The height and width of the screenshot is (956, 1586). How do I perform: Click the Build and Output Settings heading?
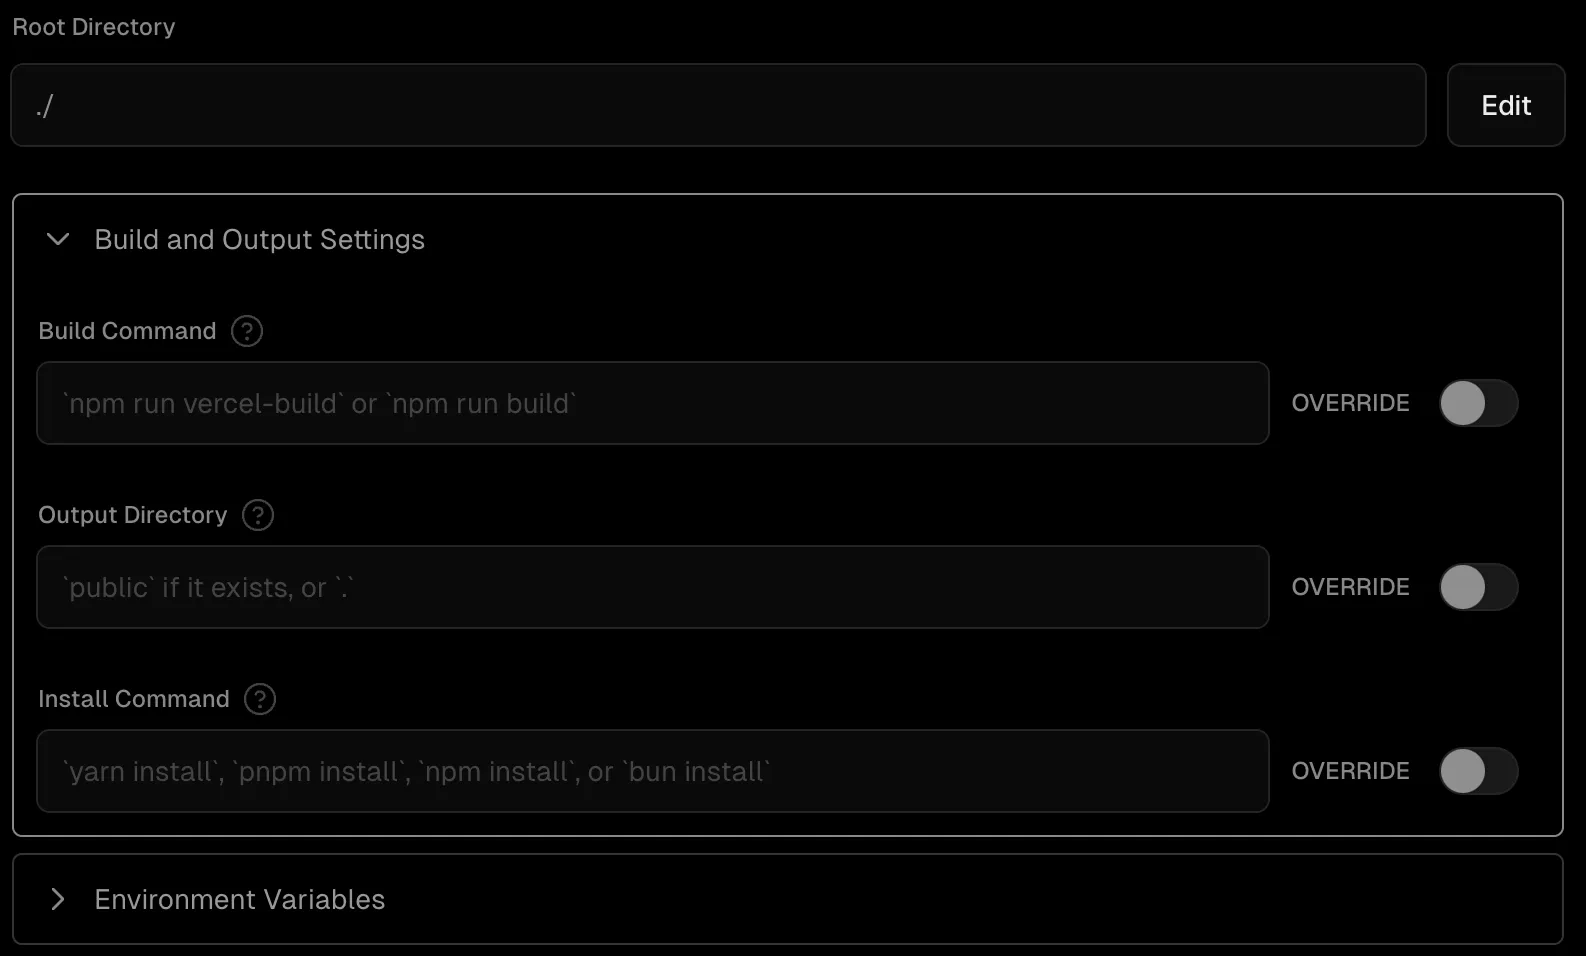(x=260, y=240)
